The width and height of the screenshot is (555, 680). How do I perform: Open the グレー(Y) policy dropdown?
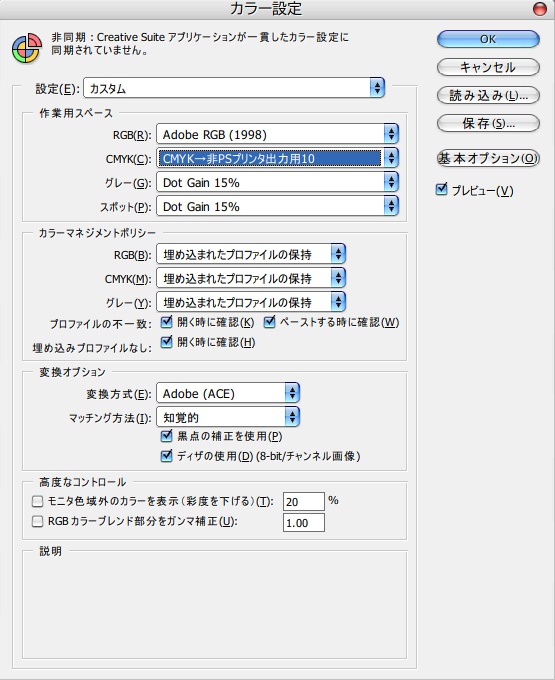click(251, 302)
